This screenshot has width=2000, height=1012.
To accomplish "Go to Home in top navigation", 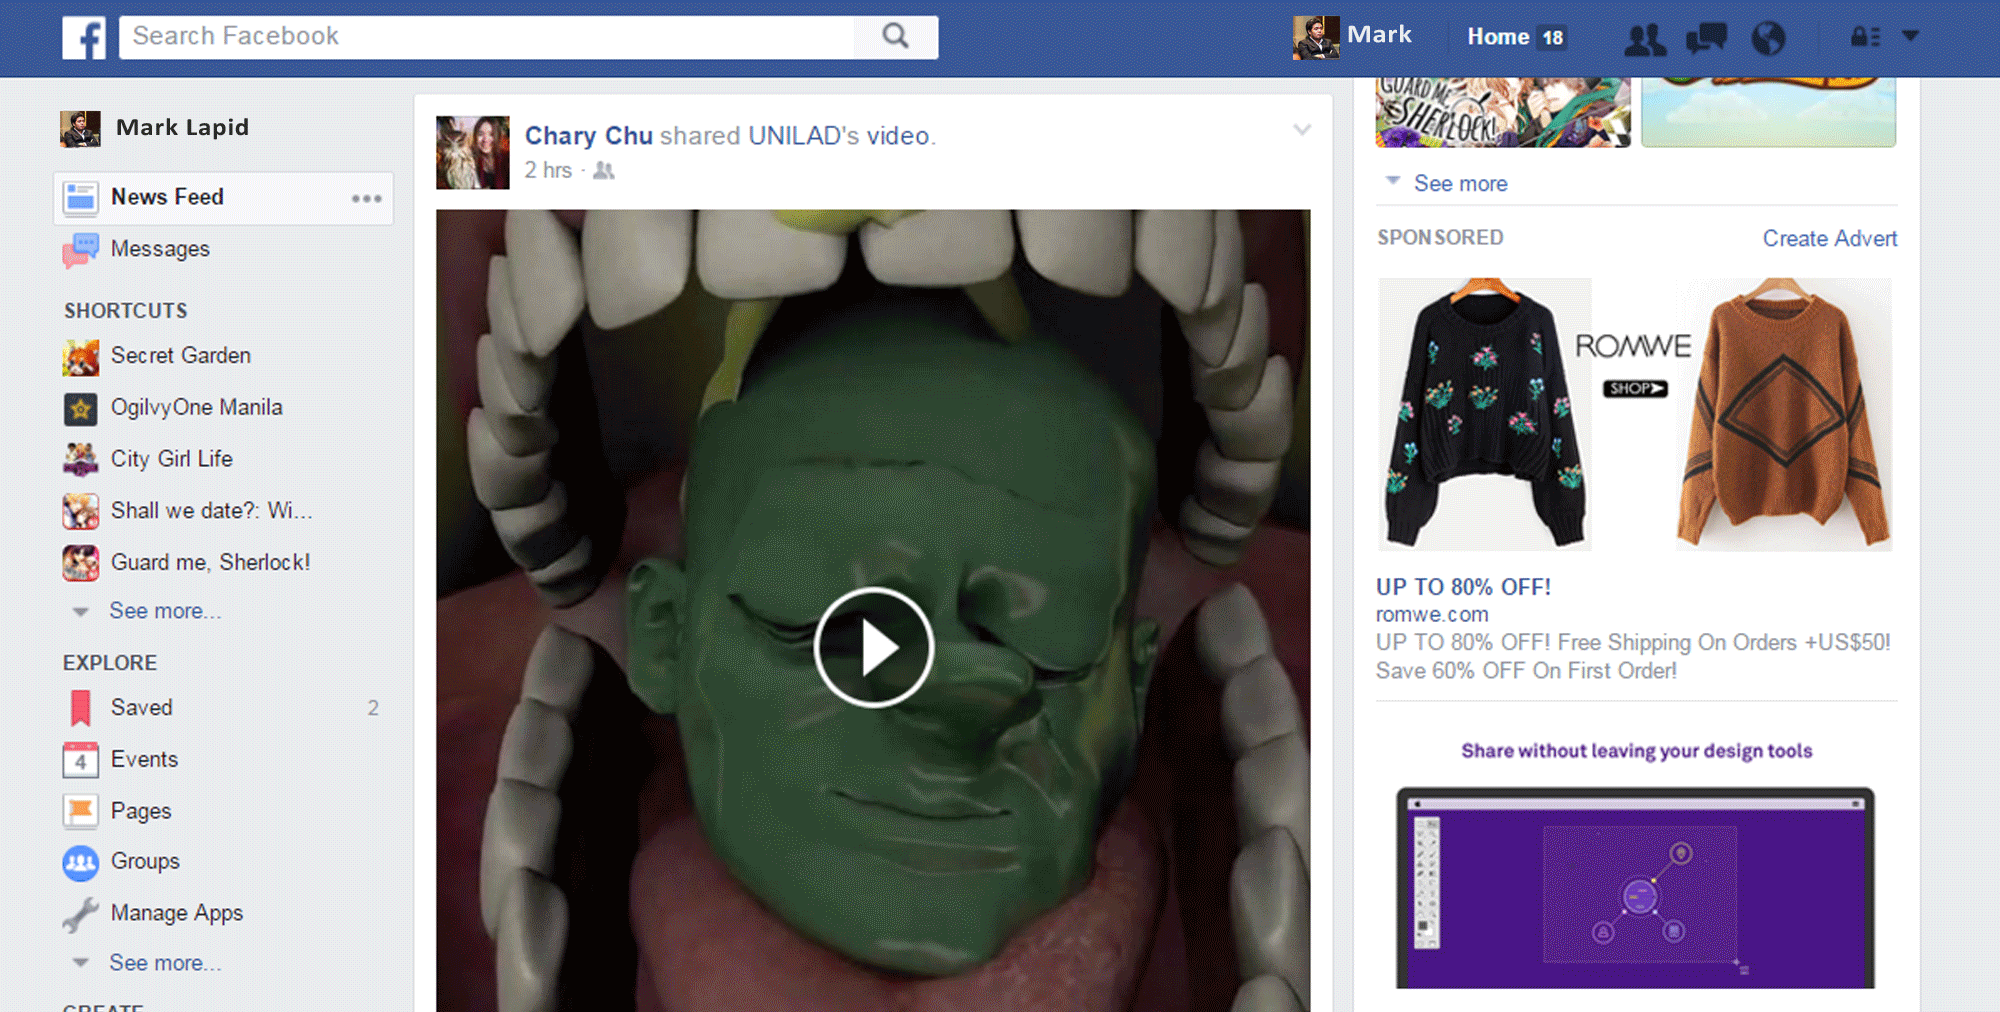I will pyautogui.click(x=1498, y=37).
